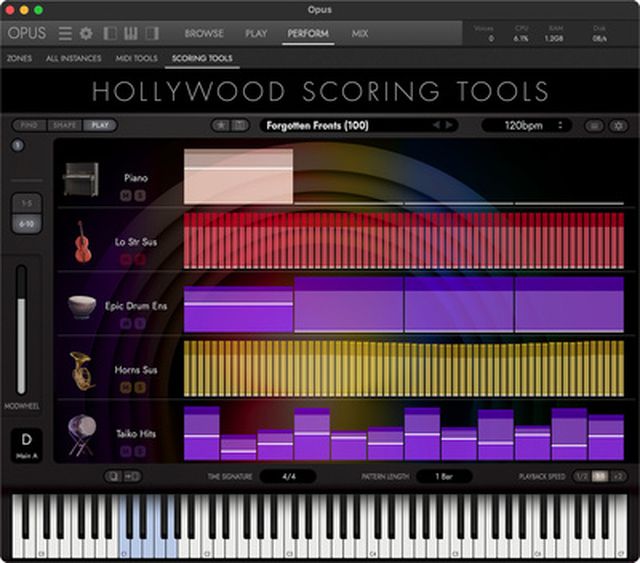Open the MIDI TOOLS sub-tab
The image size is (640, 563).
(x=136, y=58)
